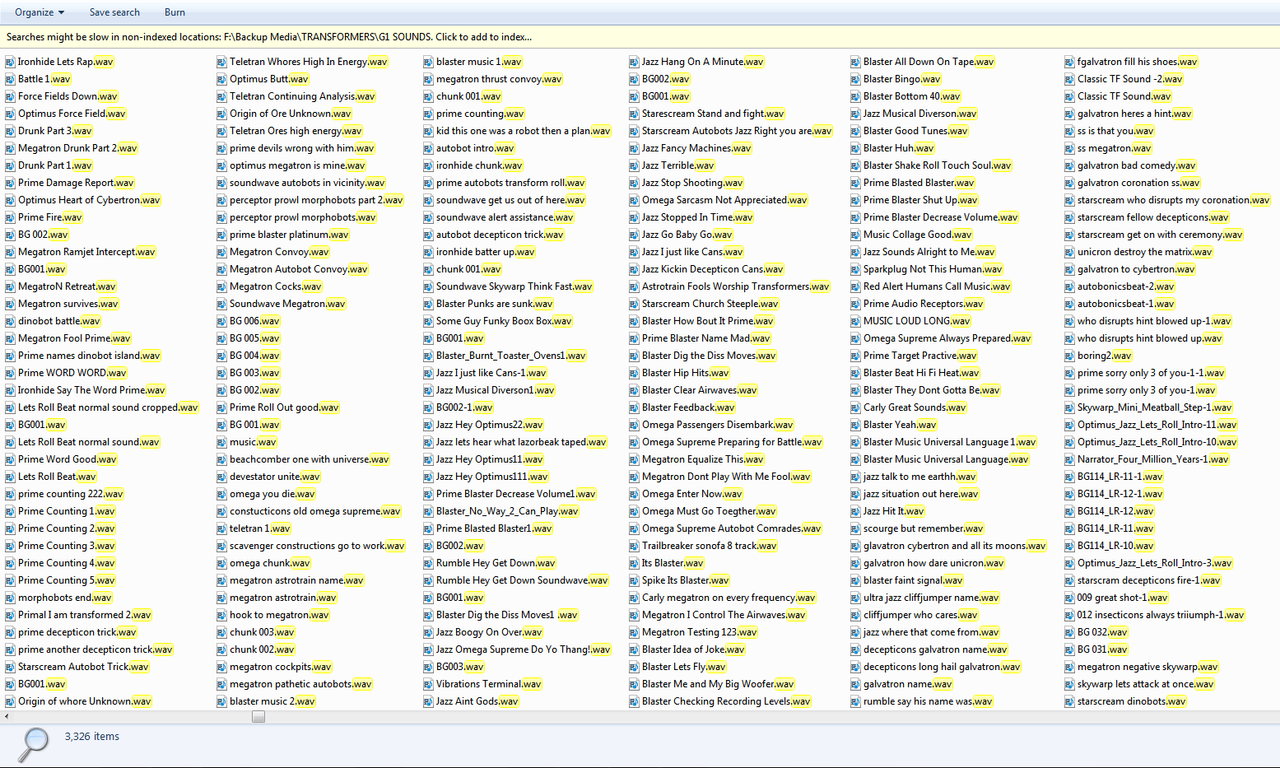Select the horizontal scrollbar thumb

coord(258,716)
